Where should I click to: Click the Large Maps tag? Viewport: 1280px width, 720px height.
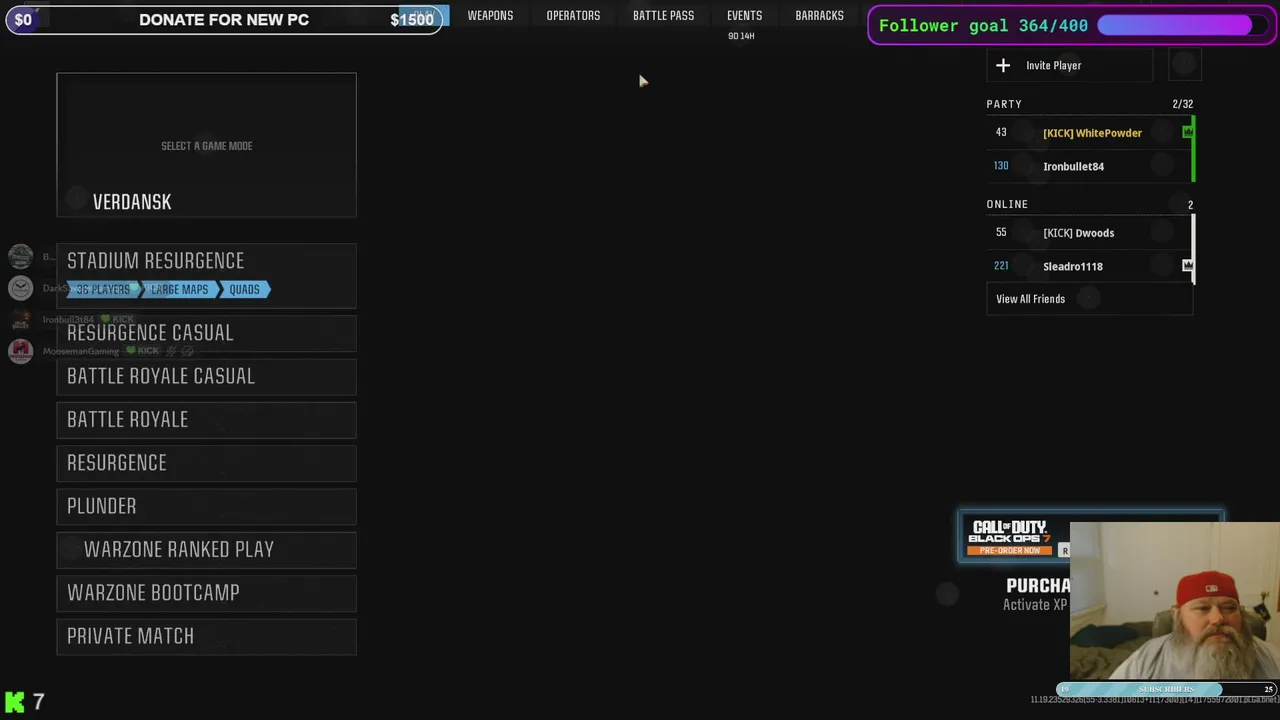pyautogui.click(x=179, y=289)
